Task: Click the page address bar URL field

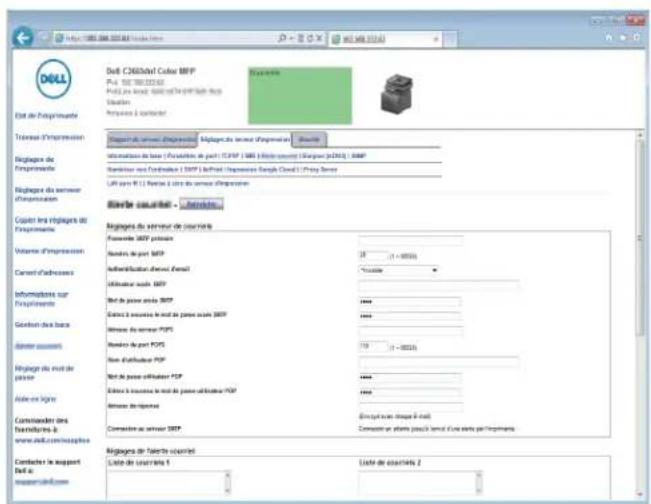Action: [x=166, y=39]
